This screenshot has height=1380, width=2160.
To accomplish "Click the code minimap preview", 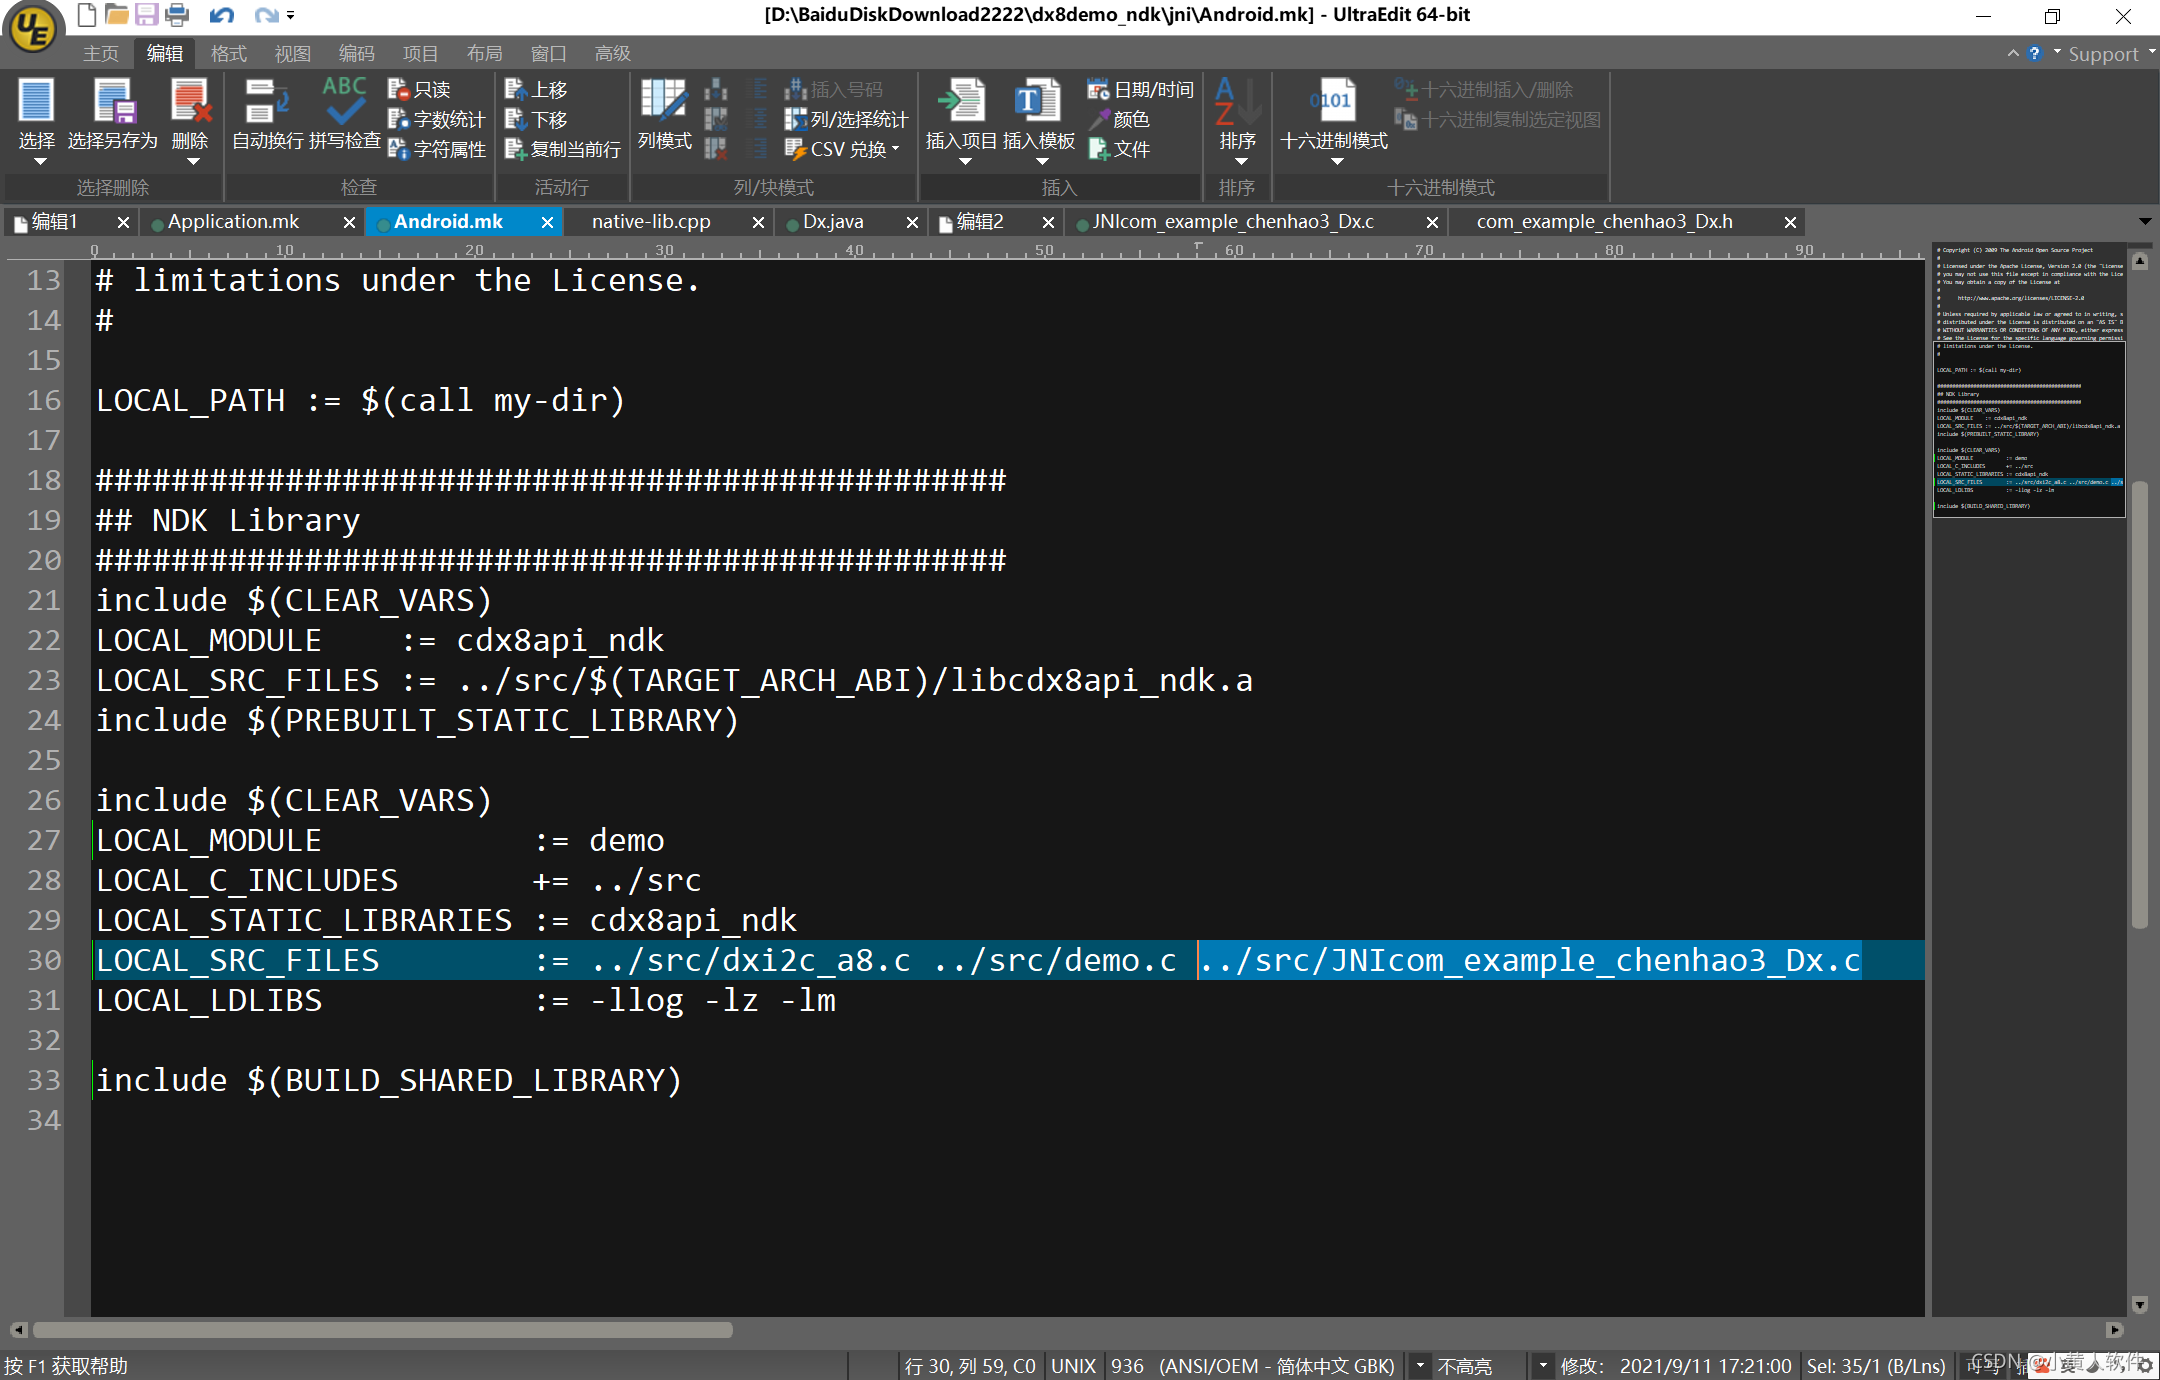I will pyautogui.click(x=2028, y=380).
